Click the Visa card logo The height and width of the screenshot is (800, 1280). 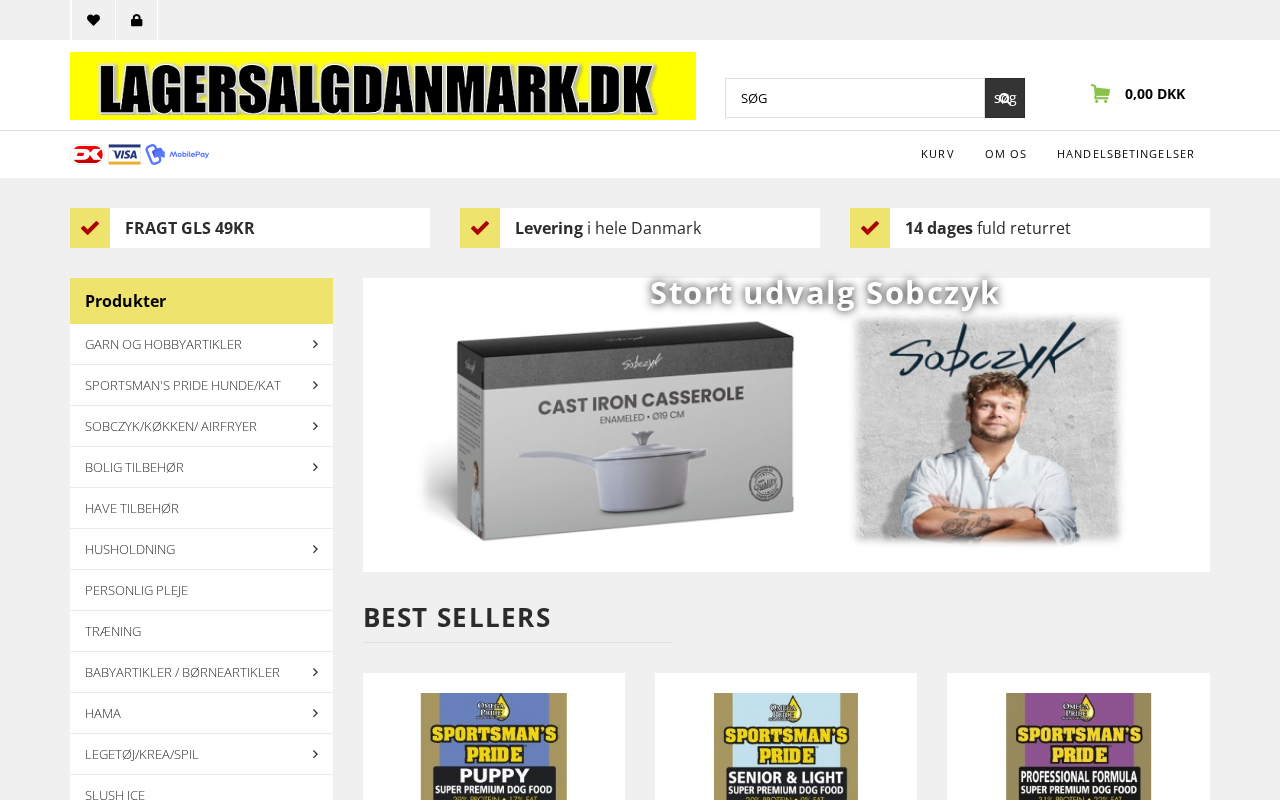tap(125, 154)
